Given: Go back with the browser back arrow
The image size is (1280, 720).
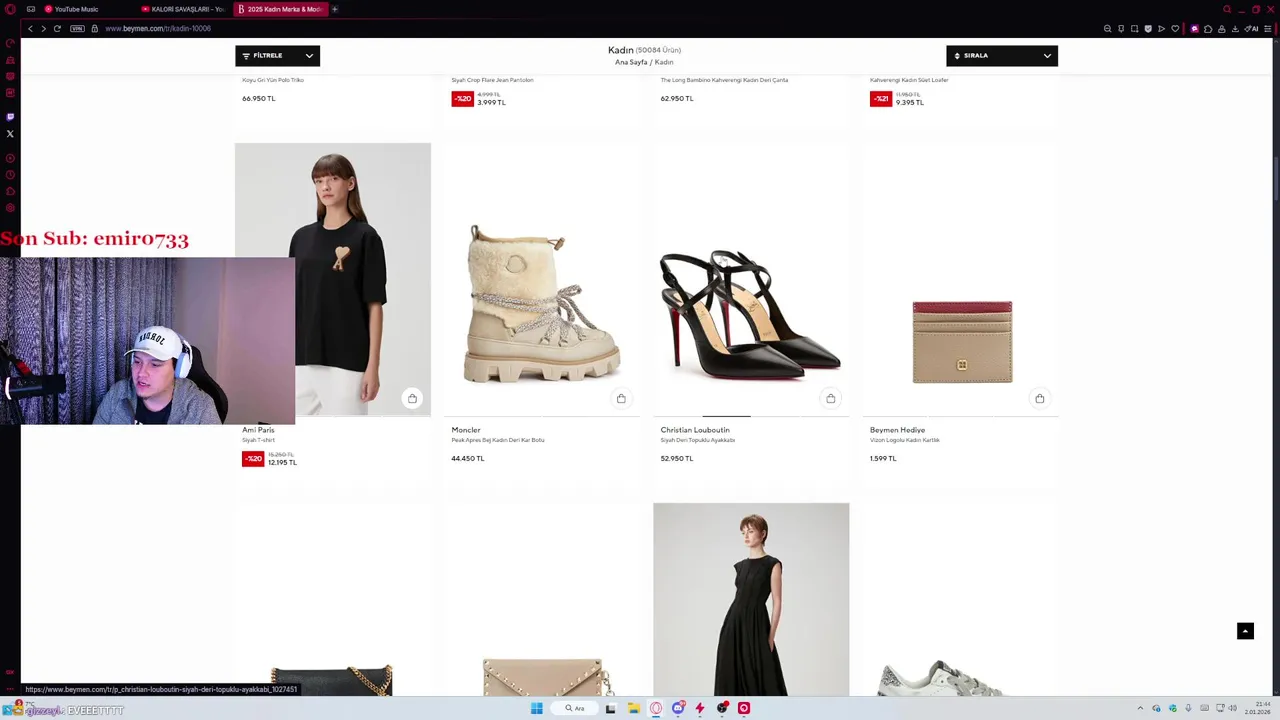Looking at the screenshot, I should (30, 28).
